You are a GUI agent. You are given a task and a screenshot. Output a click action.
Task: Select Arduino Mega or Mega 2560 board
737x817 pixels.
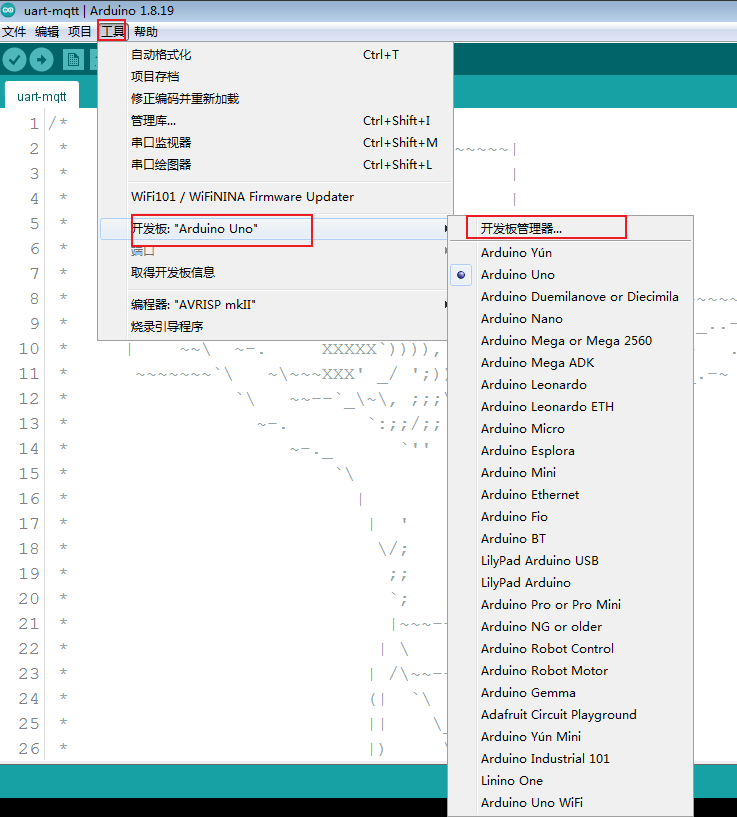coord(566,341)
